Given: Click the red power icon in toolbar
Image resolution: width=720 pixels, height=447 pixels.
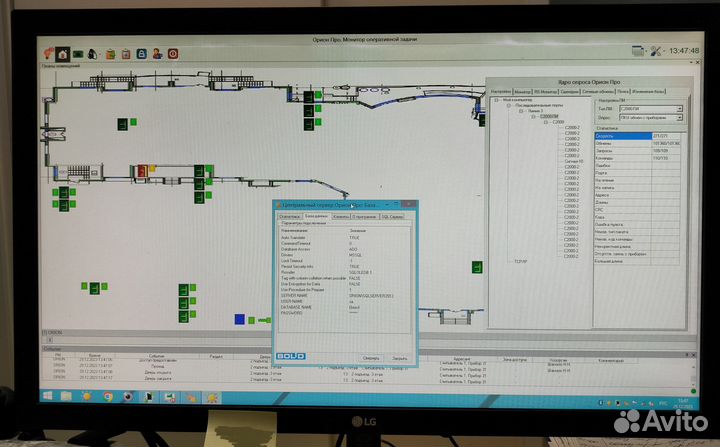Looking at the screenshot, I should click(x=174, y=53).
